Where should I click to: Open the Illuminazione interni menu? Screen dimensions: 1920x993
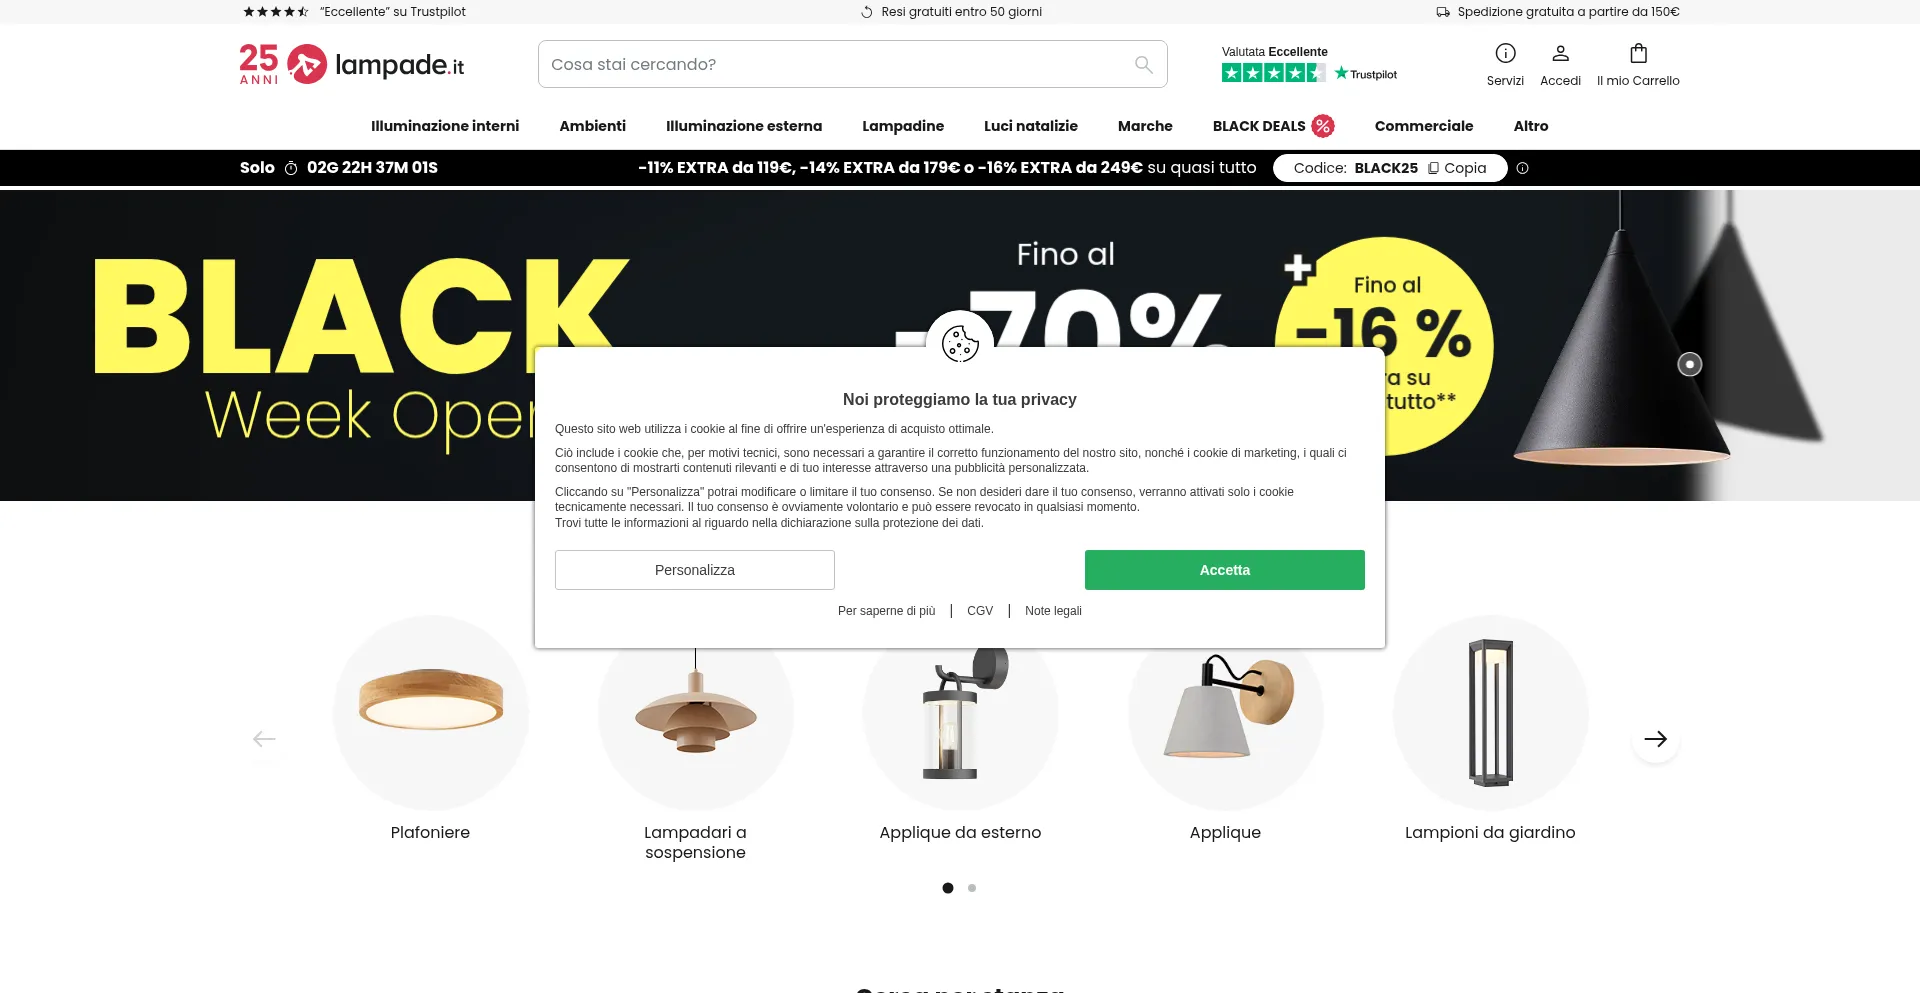tap(445, 126)
